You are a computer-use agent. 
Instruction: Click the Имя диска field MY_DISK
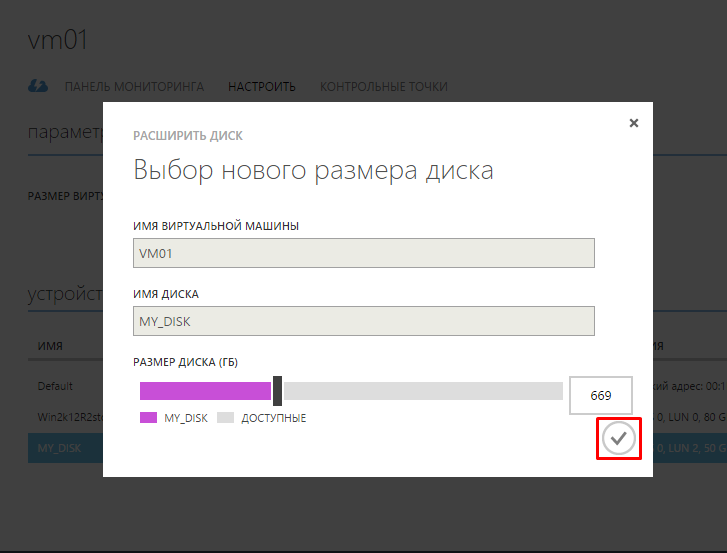point(364,321)
